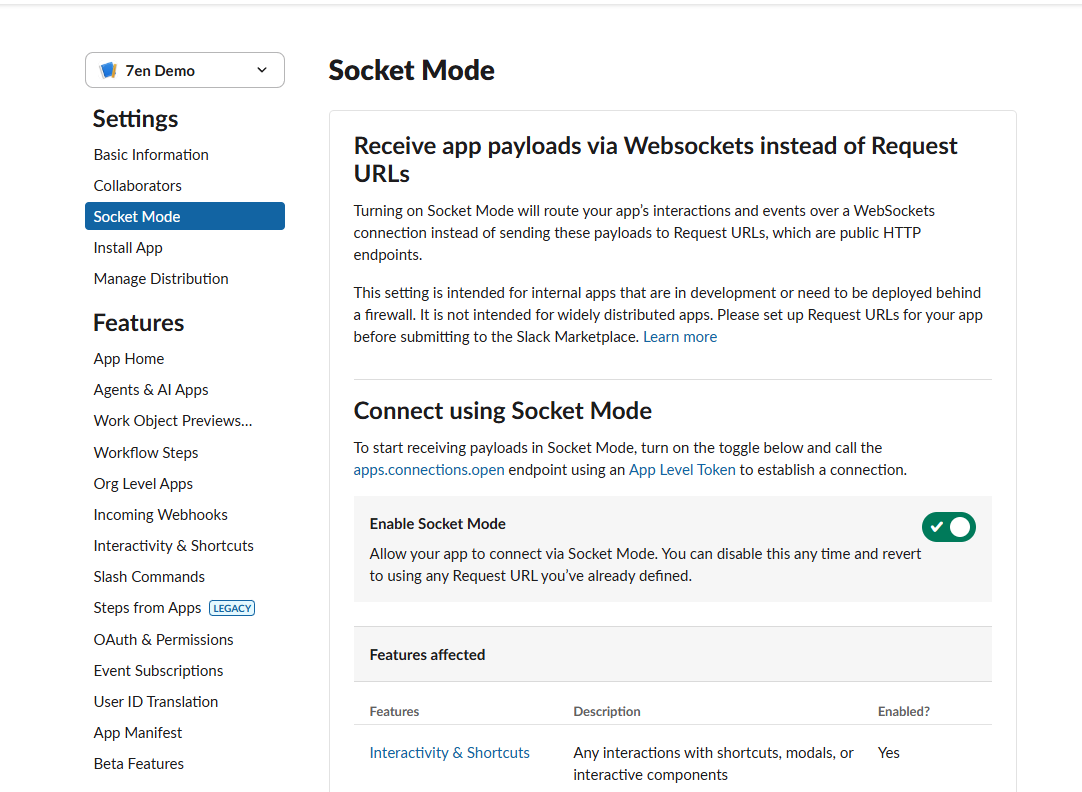Open Interactivity & Shortcuts table link
Image resolution: width=1082 pixels, height=792 pixels.
point(450,753)
